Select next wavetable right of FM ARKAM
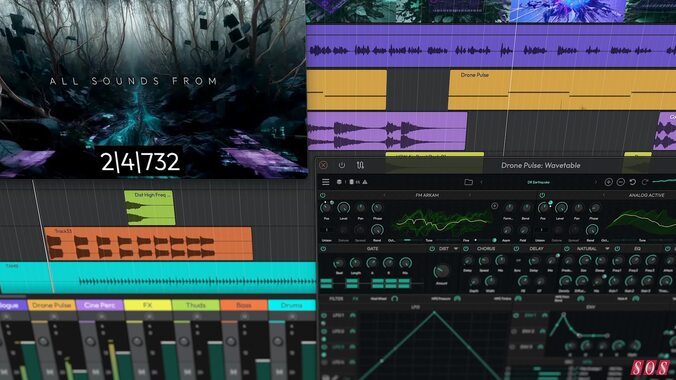Screen dimensions: 676x380 469,195
